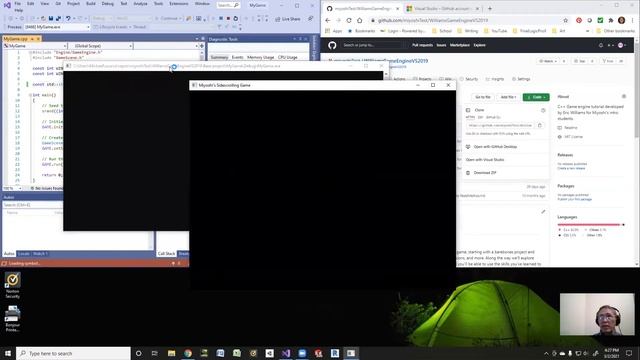
Task: Click Download ZIP in clone menu
Action: [x=481, y=173]
